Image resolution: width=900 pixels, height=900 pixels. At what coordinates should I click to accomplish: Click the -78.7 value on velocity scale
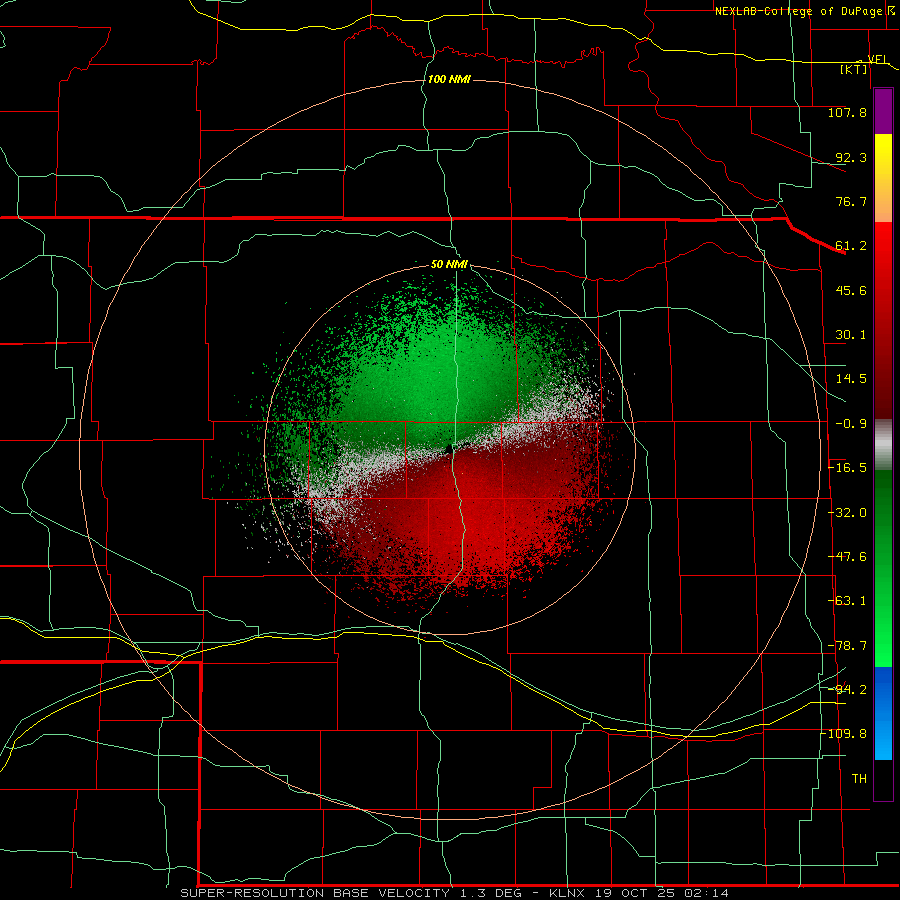tap(847, 646)
